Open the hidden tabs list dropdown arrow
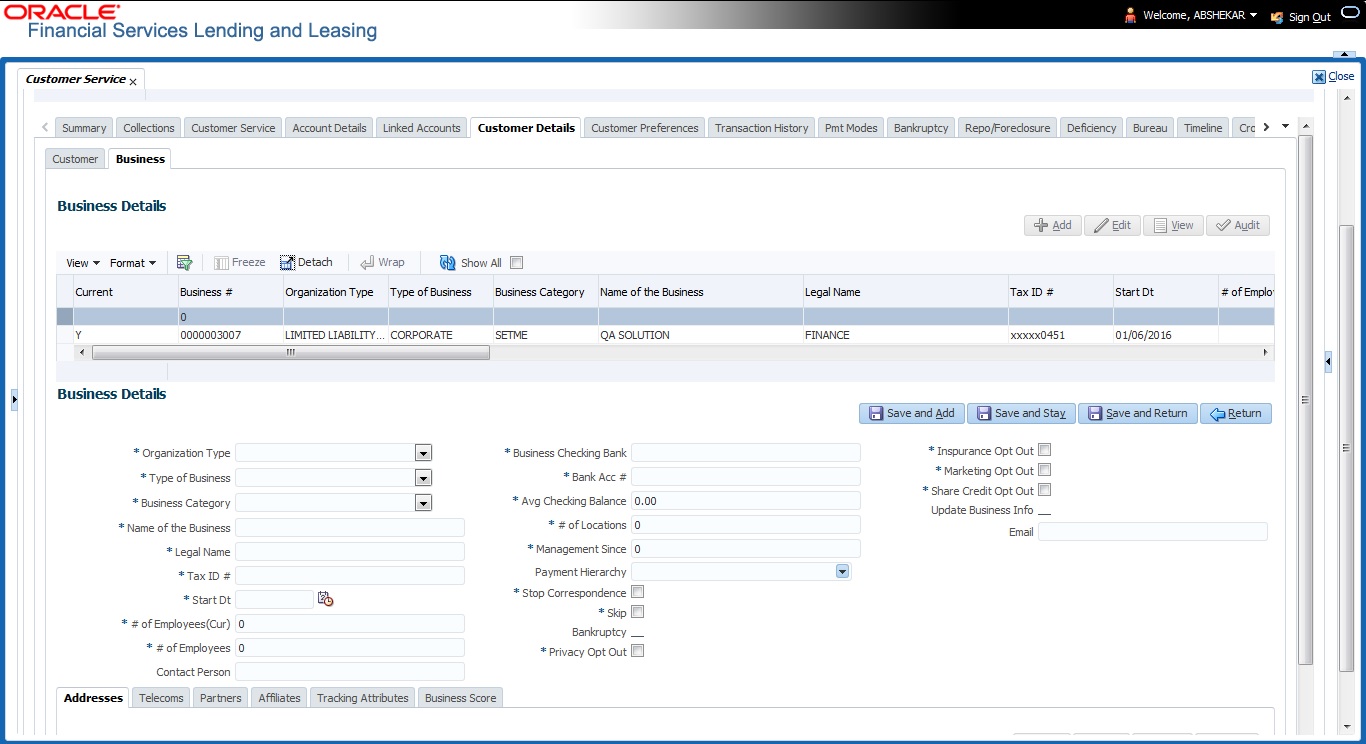 click(1285, 127)
